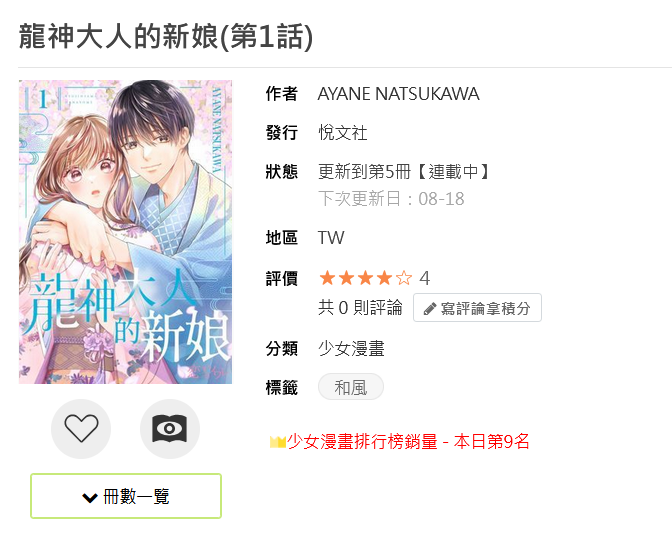This screenshot has width=672, height=540.
Task: Open author AYANE NATSUKAWA link
Action: [399, 94]
